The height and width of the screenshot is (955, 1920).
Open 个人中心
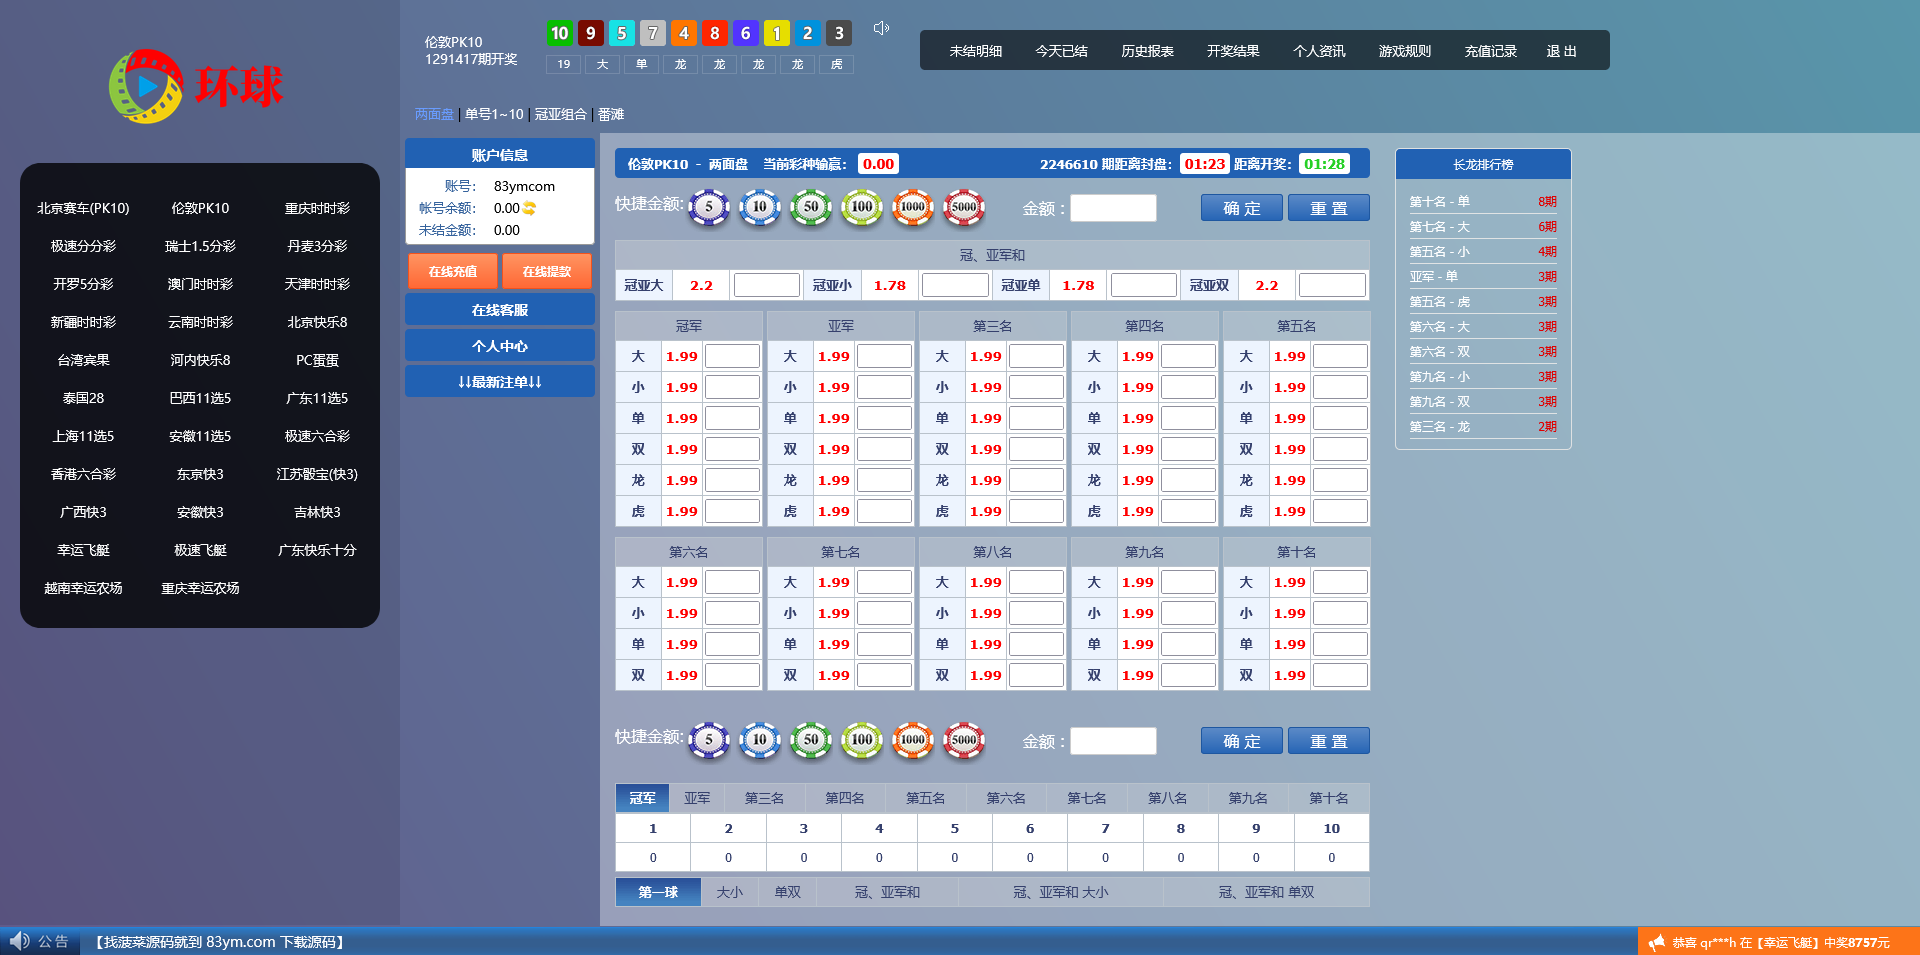tap(500, 346)
